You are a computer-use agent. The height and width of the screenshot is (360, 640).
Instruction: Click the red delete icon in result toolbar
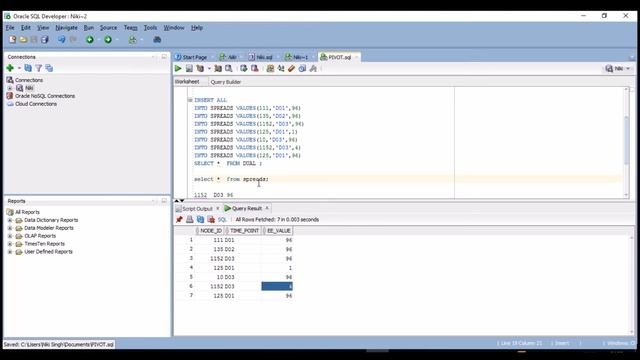[x=211, y=220]
